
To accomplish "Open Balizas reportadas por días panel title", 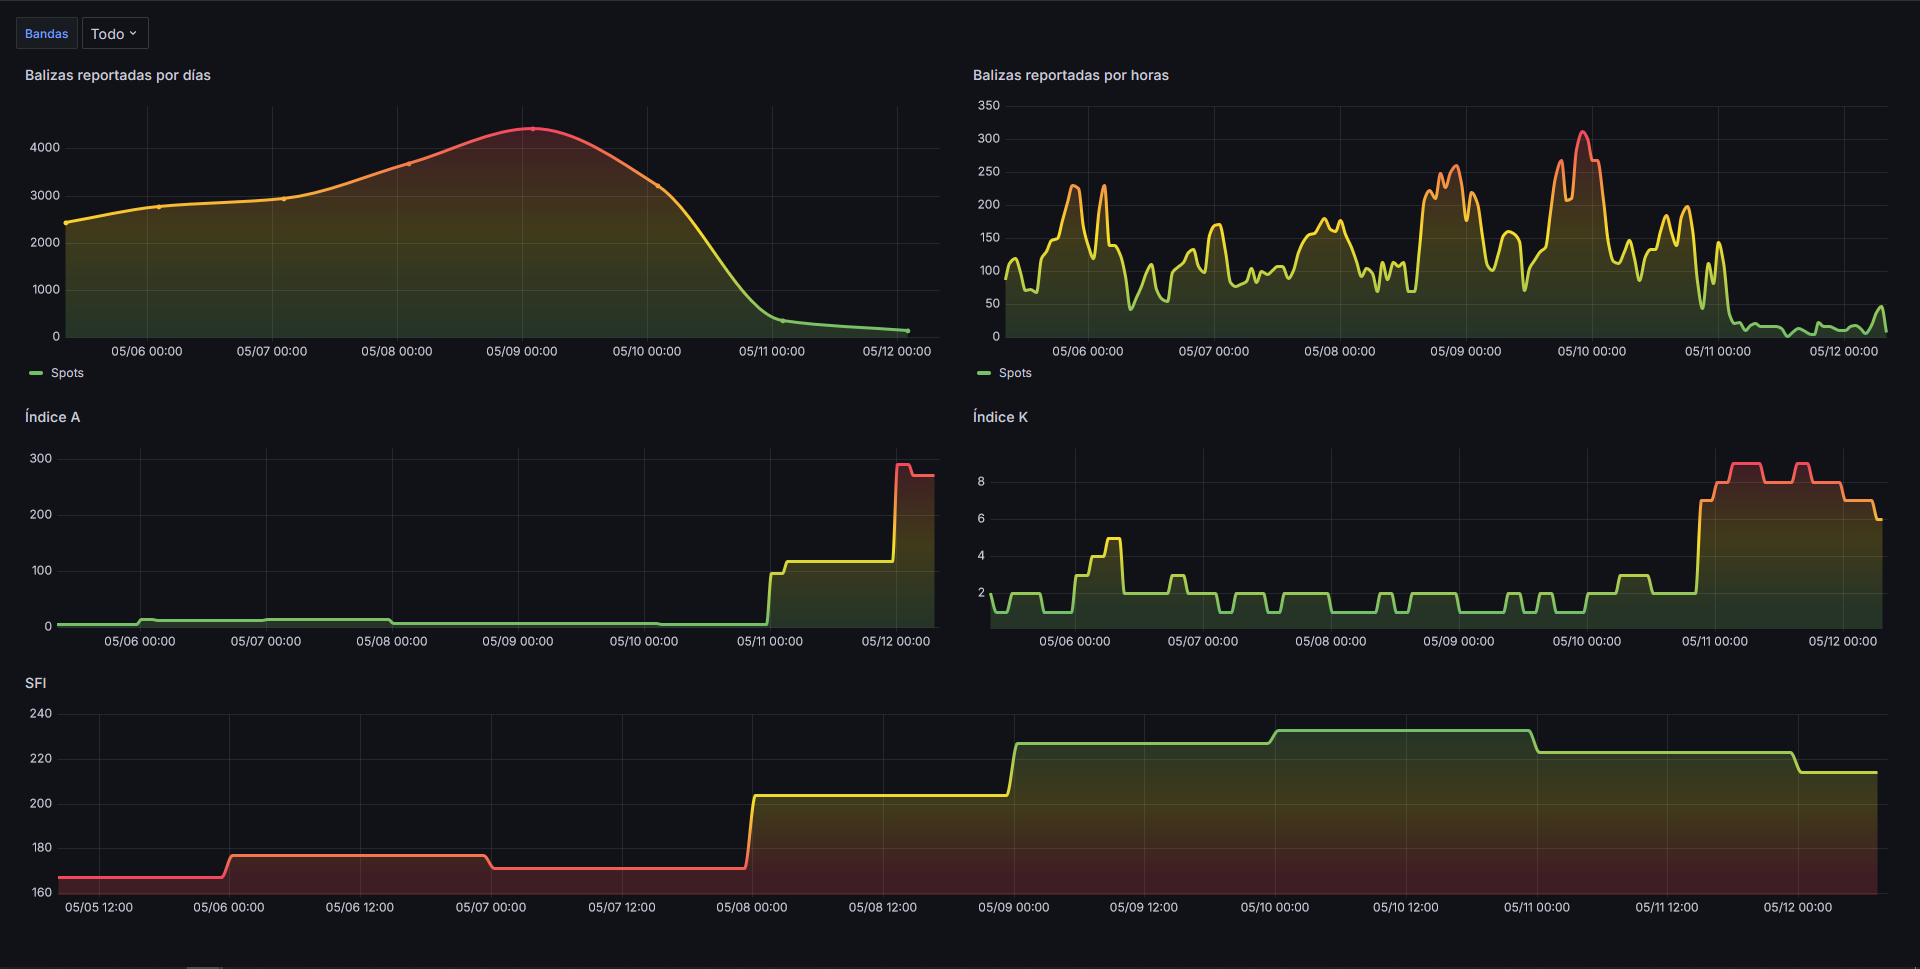I will [x=118, y=75].
